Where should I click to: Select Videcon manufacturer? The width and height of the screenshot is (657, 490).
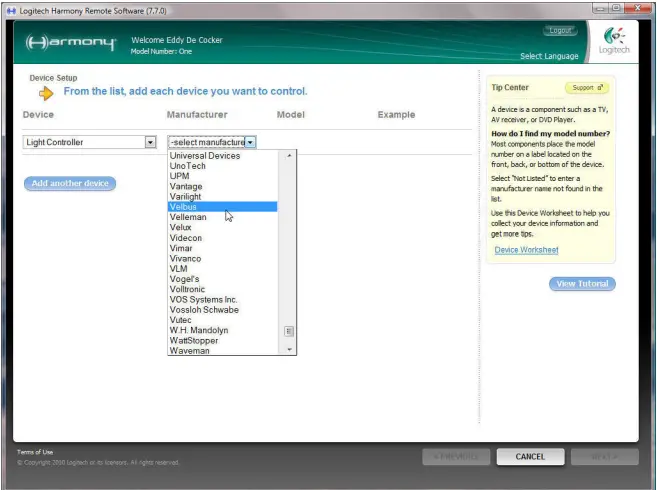pyautogui.click(x=222, y=238)
